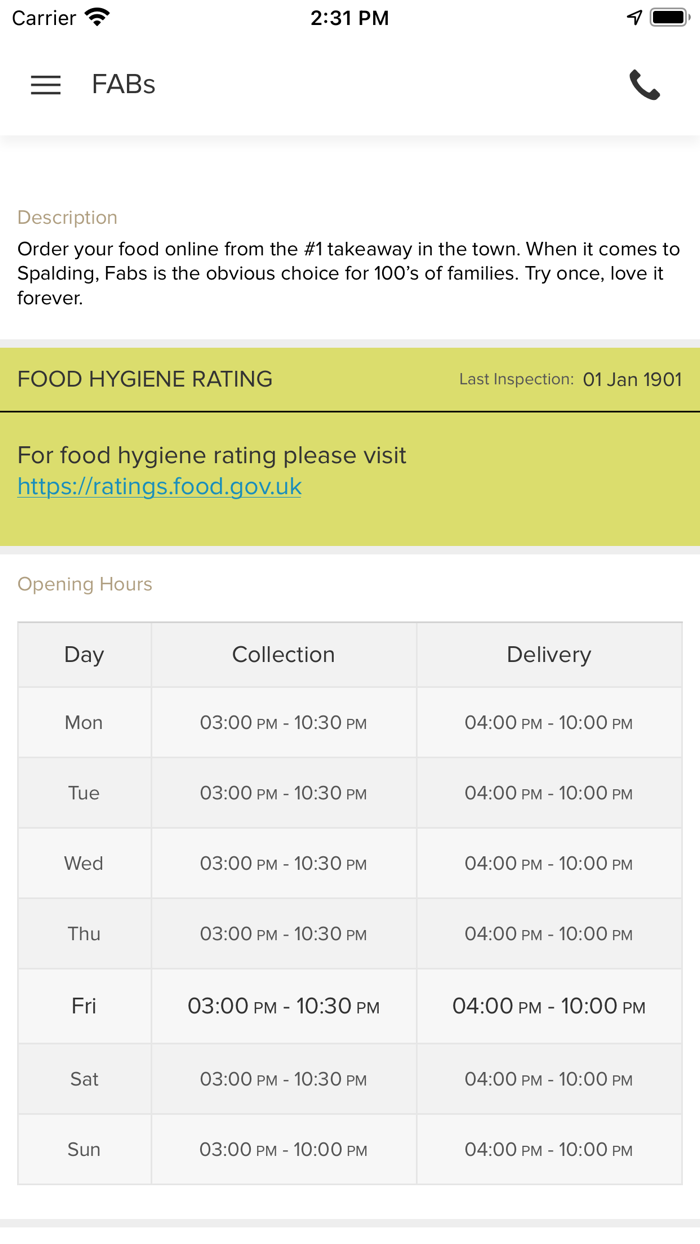
Task: Select the Delivery column header
Action: pyautogui.click(x=548, y=655)
